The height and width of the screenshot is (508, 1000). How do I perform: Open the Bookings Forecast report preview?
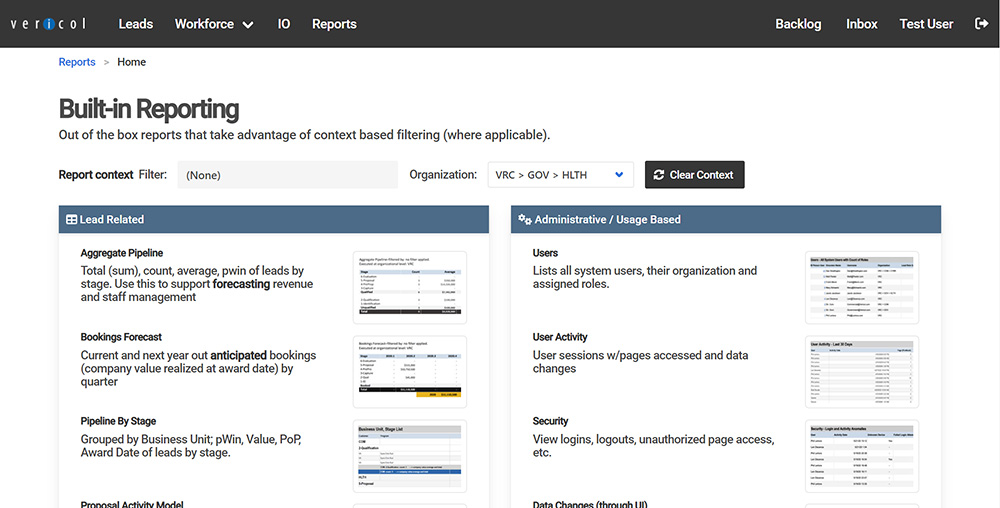pyautogui.click(x=410, y=371)
